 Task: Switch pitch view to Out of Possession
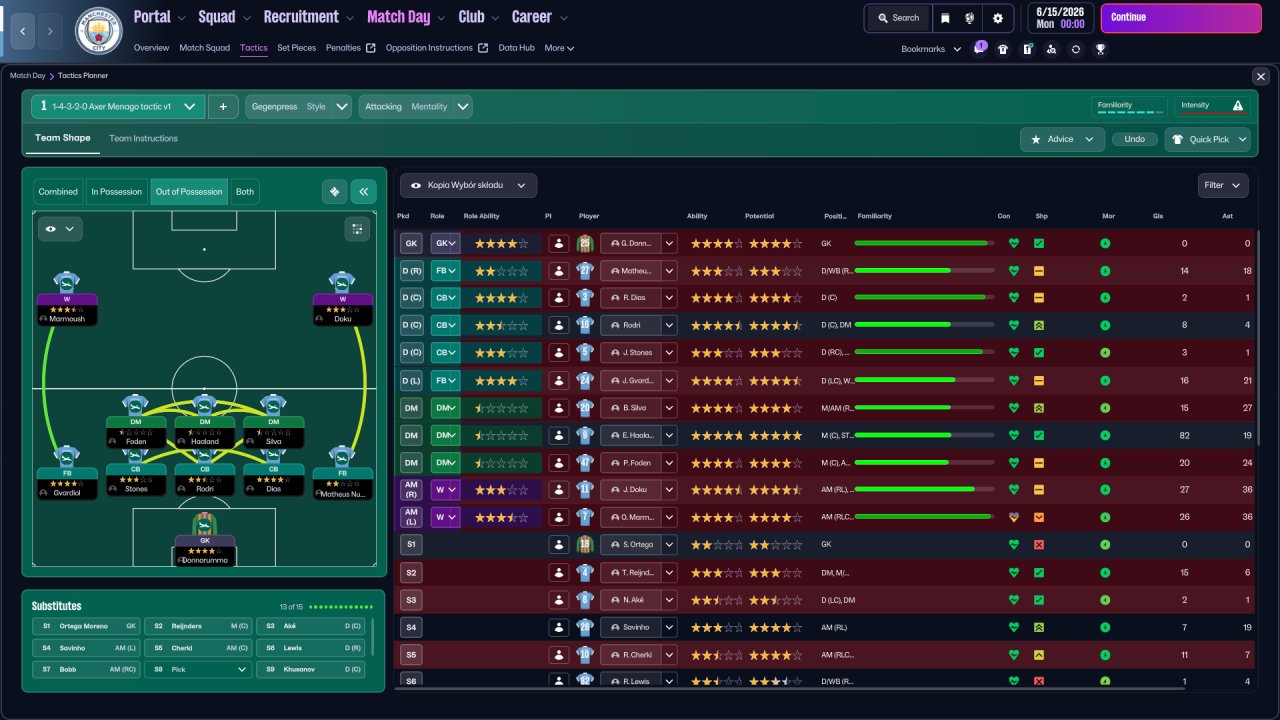189,192
